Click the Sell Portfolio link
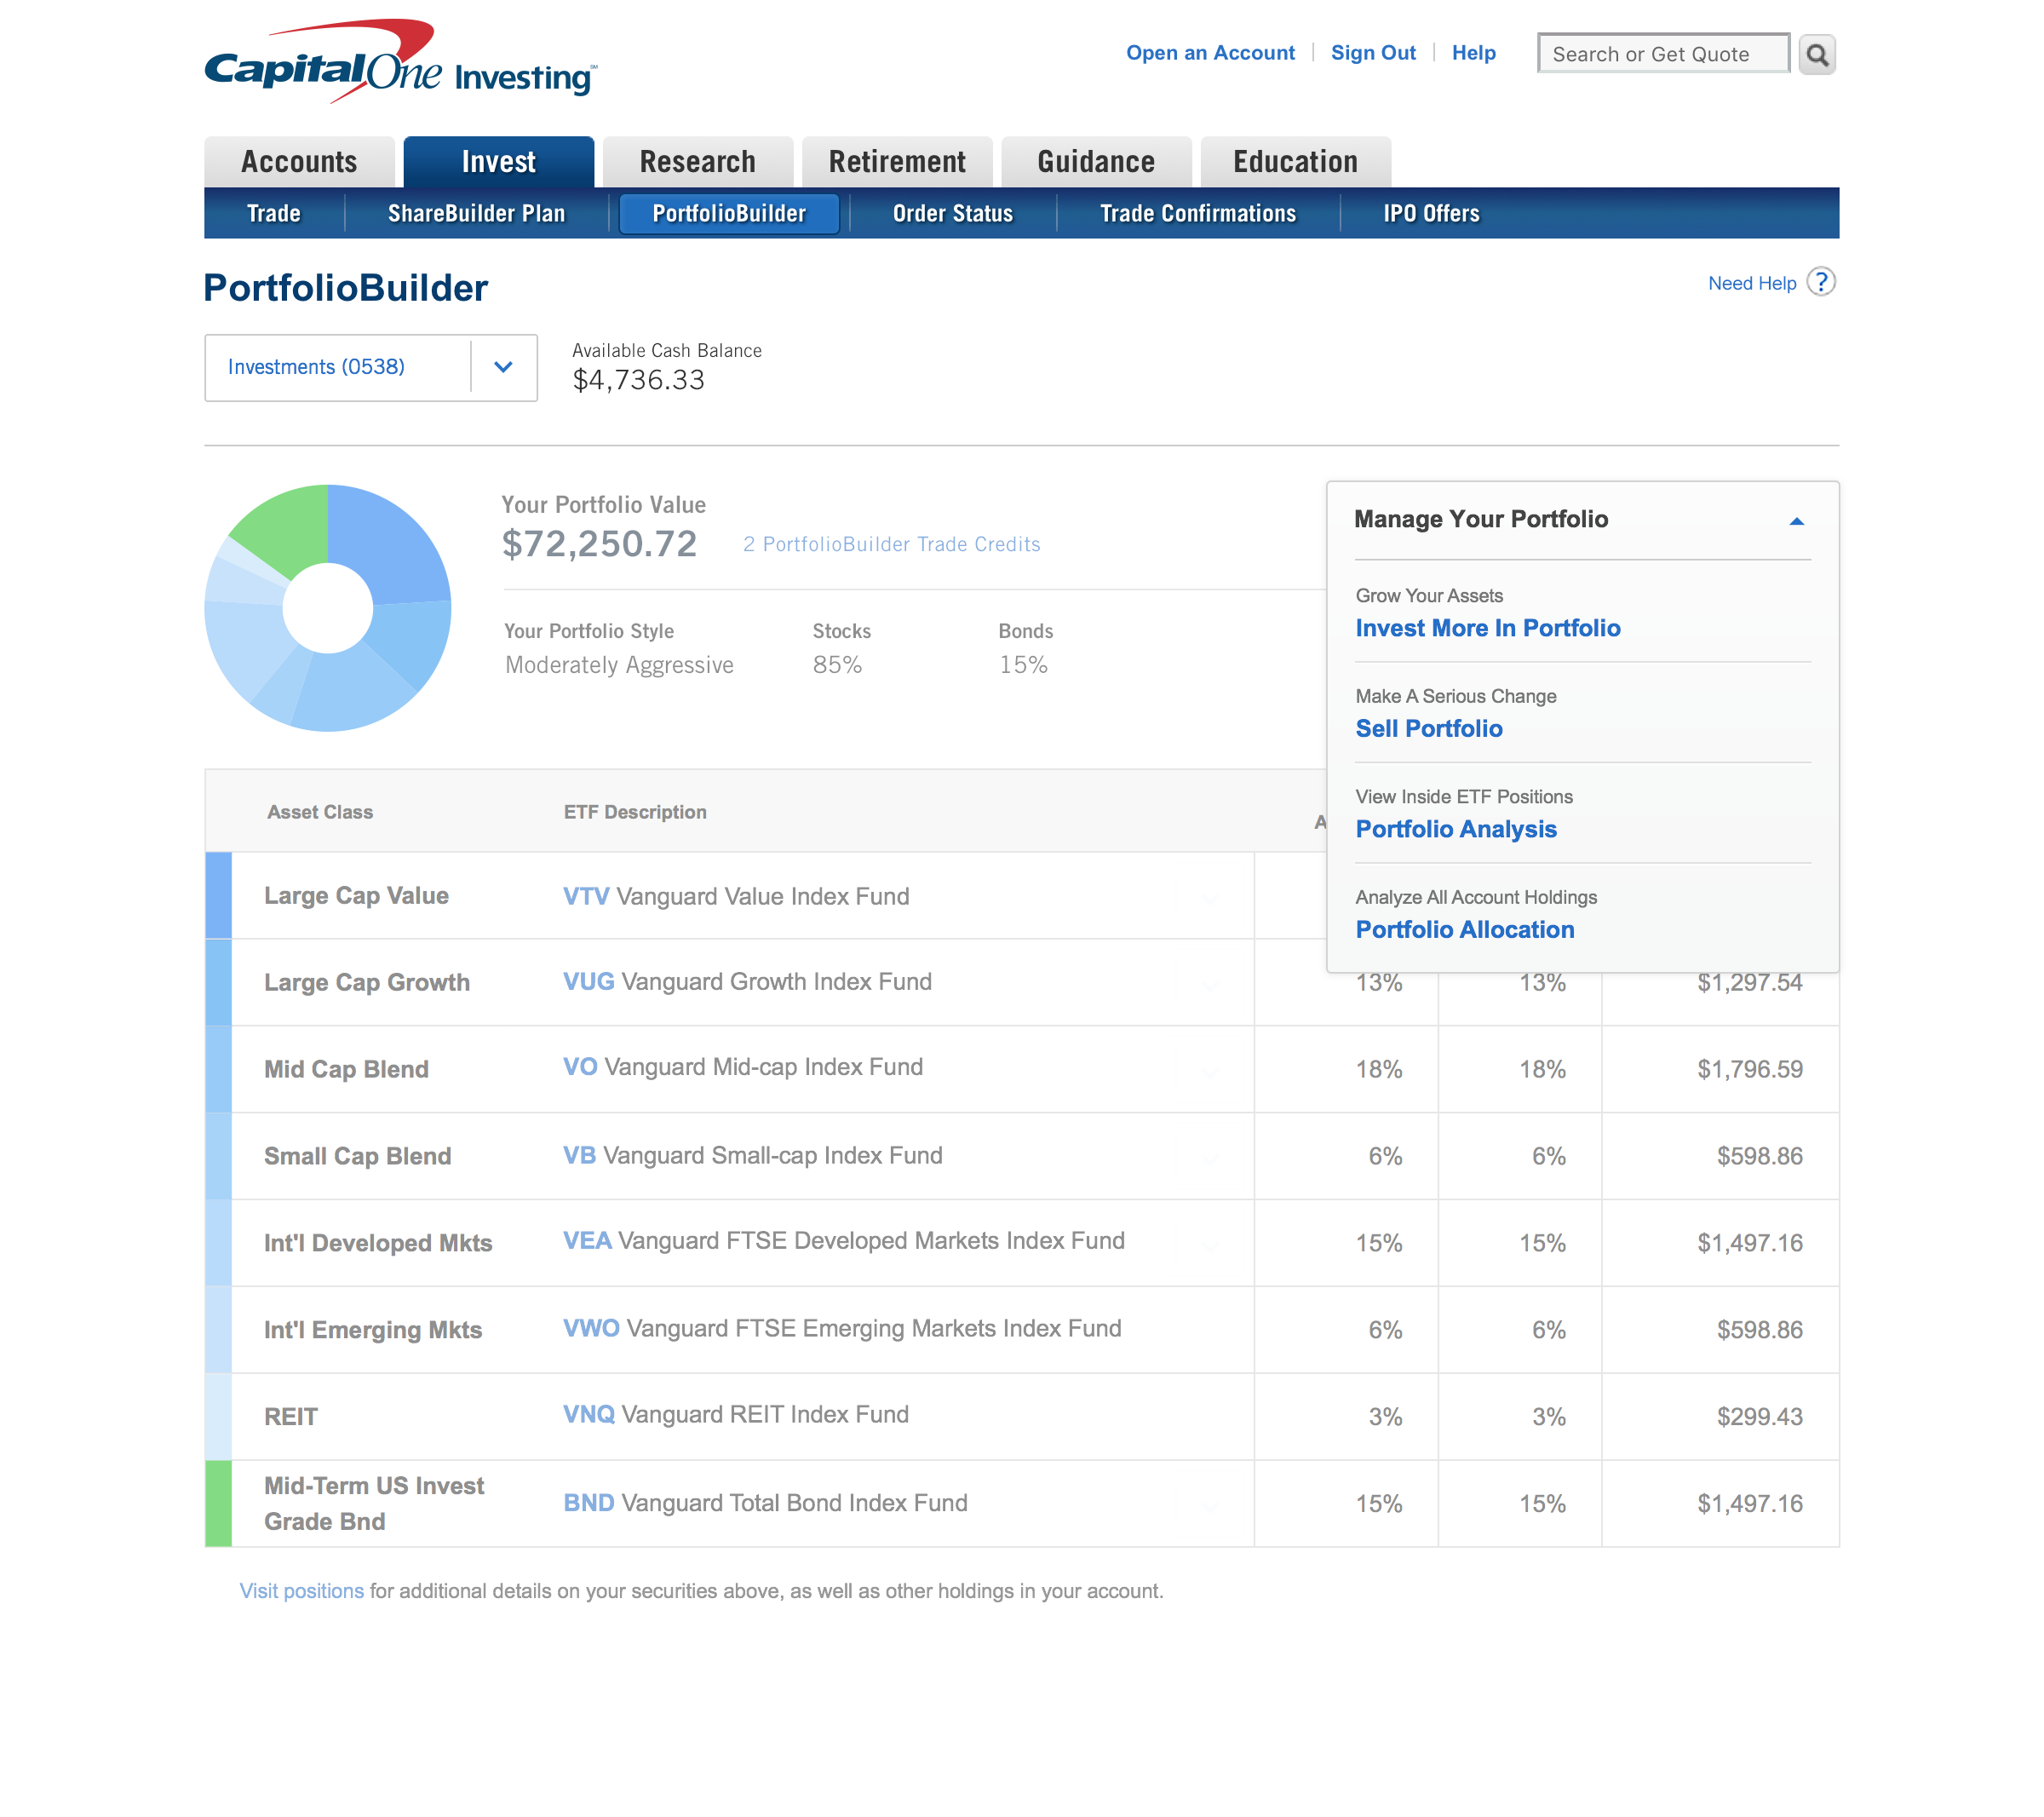The width and height of the screenshot is (2044, 1817). pos(1428,728)
